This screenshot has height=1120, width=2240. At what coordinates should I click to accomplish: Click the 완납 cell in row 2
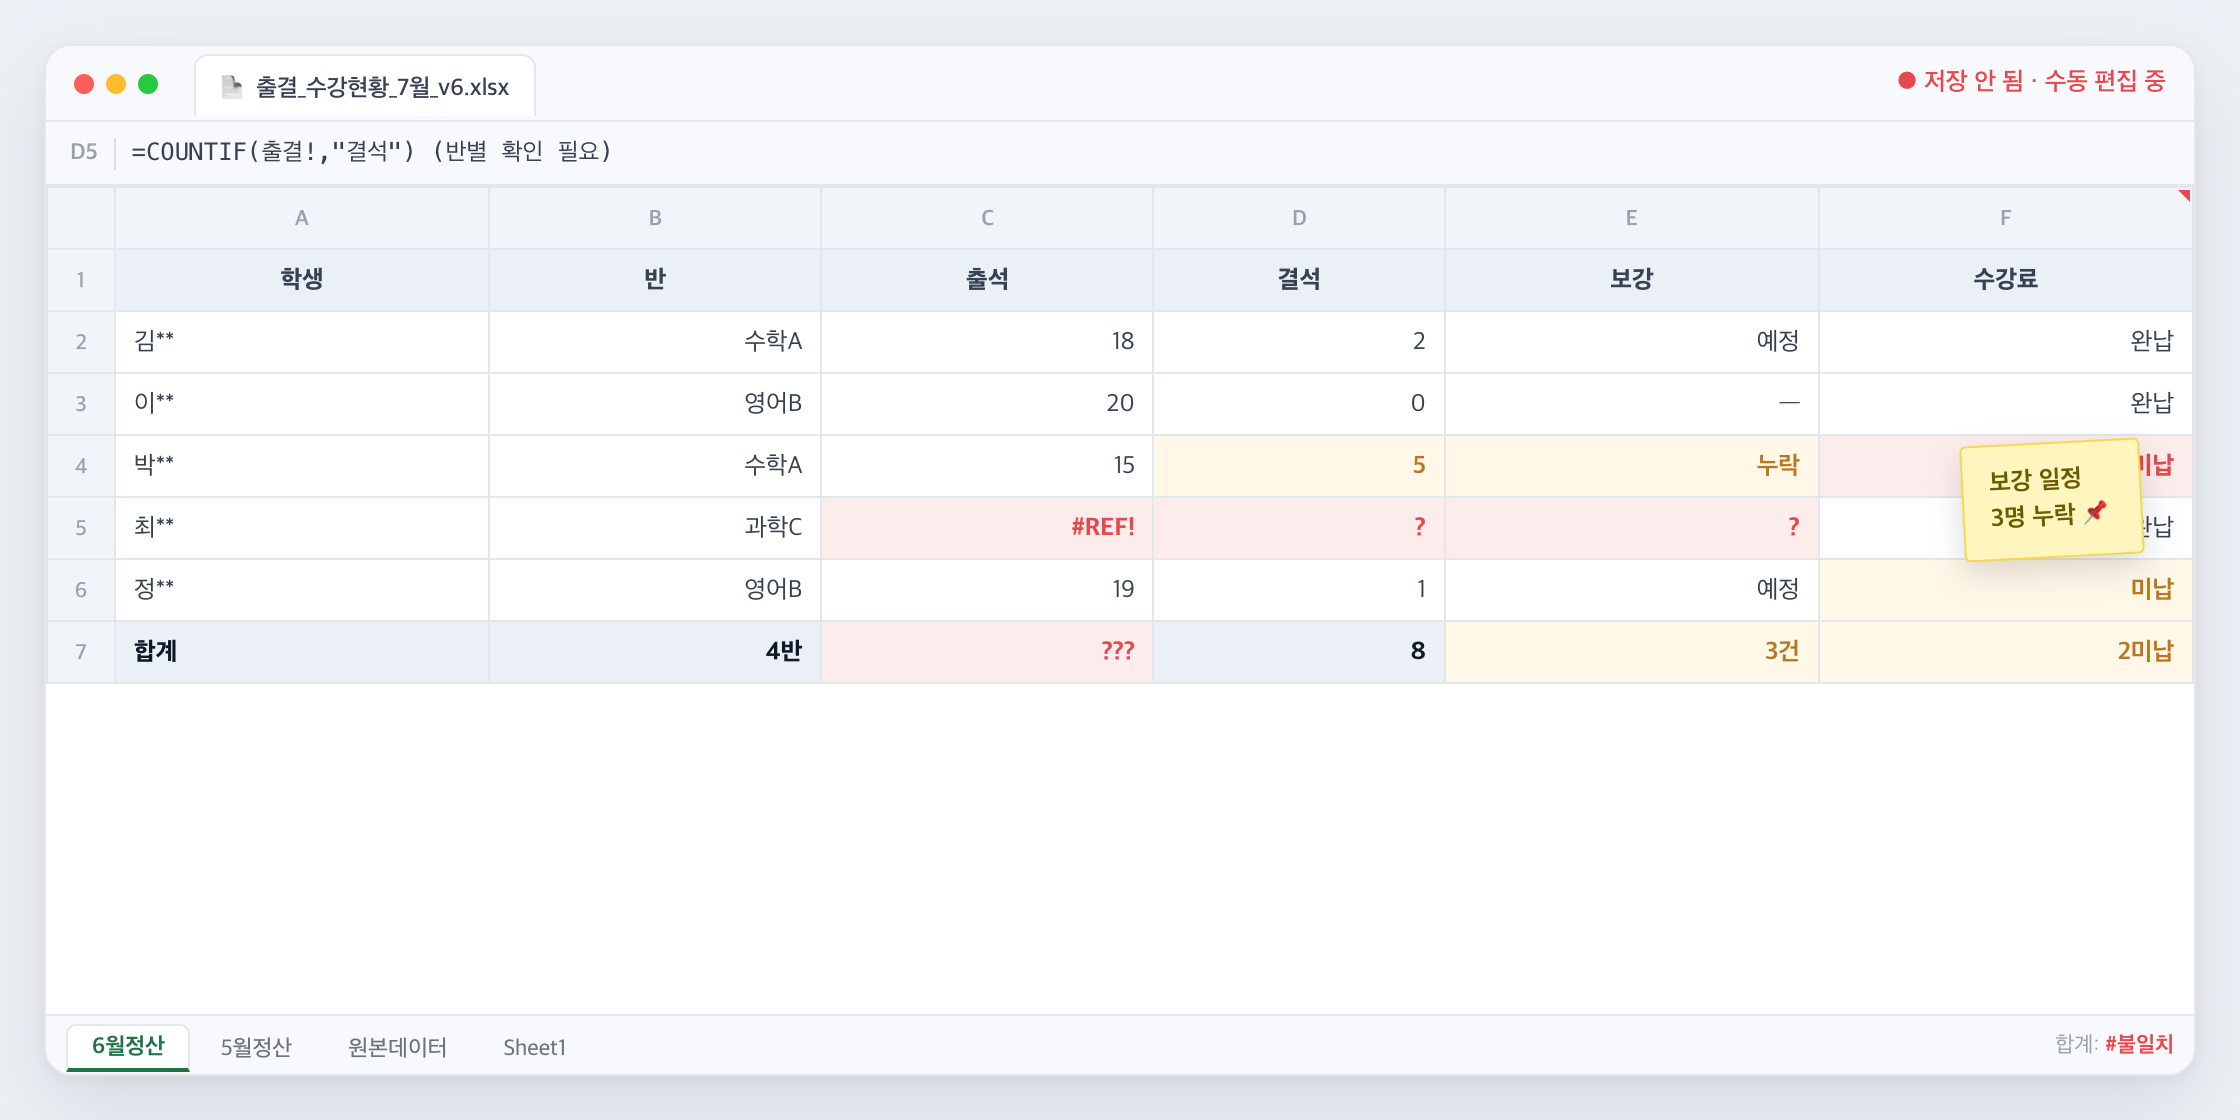pos(2005,342)
